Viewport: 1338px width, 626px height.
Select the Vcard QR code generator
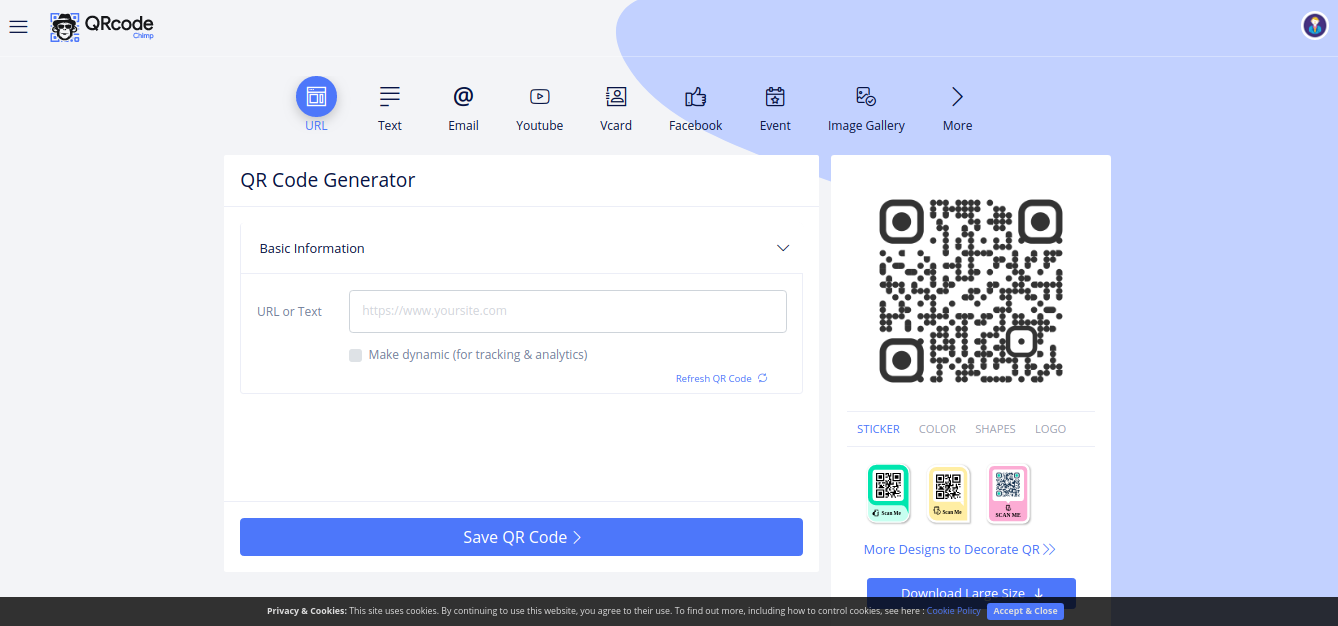[x=615, y=97]
